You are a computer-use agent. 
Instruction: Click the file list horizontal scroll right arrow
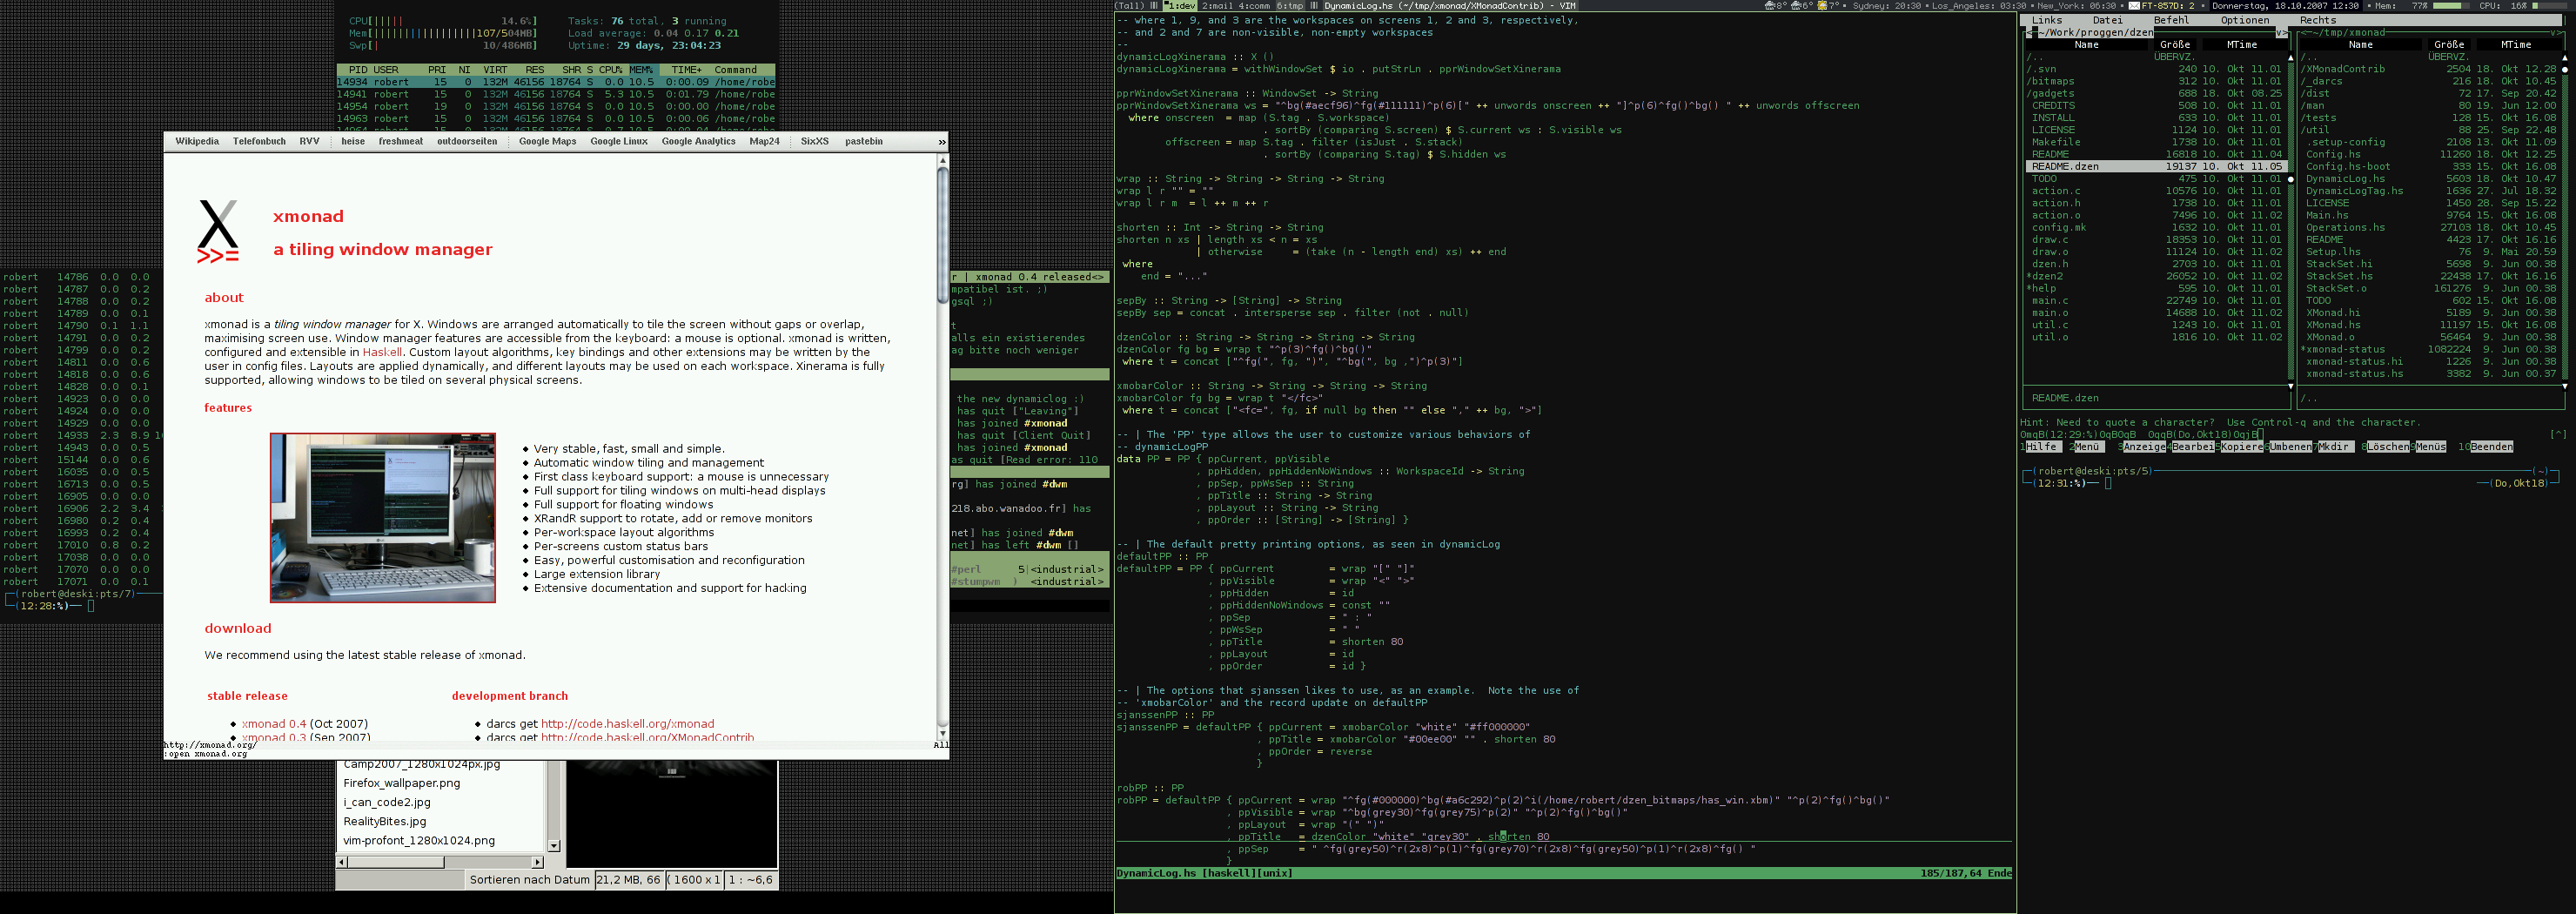[537, 862]
